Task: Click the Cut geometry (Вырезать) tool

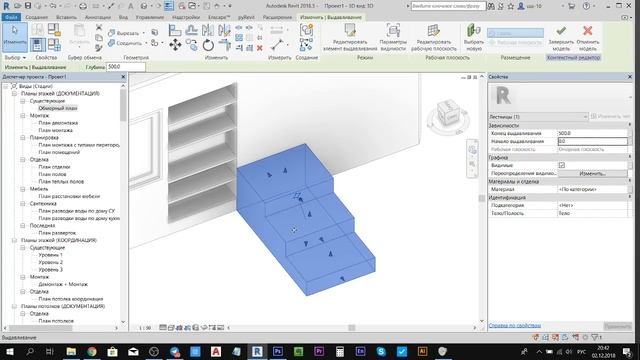Action: coord(124,33)
